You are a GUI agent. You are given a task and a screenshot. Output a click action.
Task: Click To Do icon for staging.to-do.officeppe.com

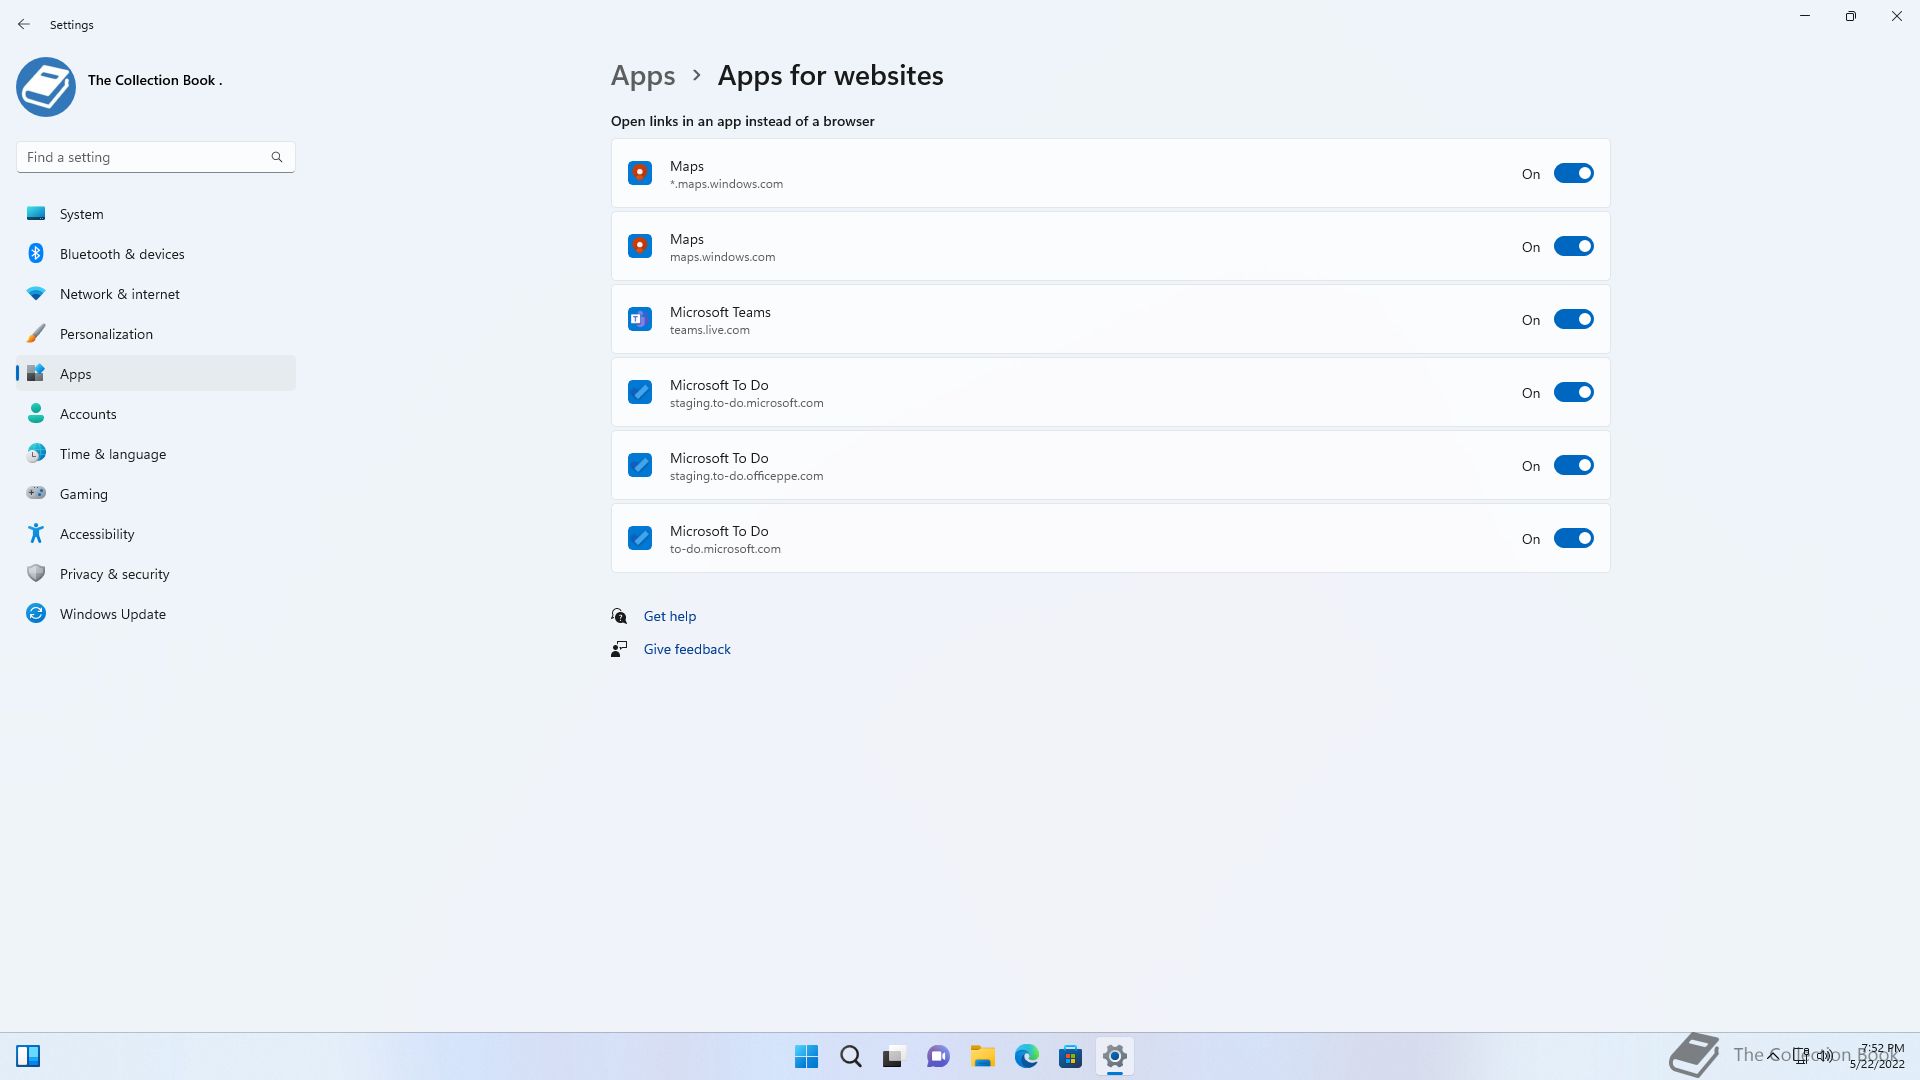[640, 465]
